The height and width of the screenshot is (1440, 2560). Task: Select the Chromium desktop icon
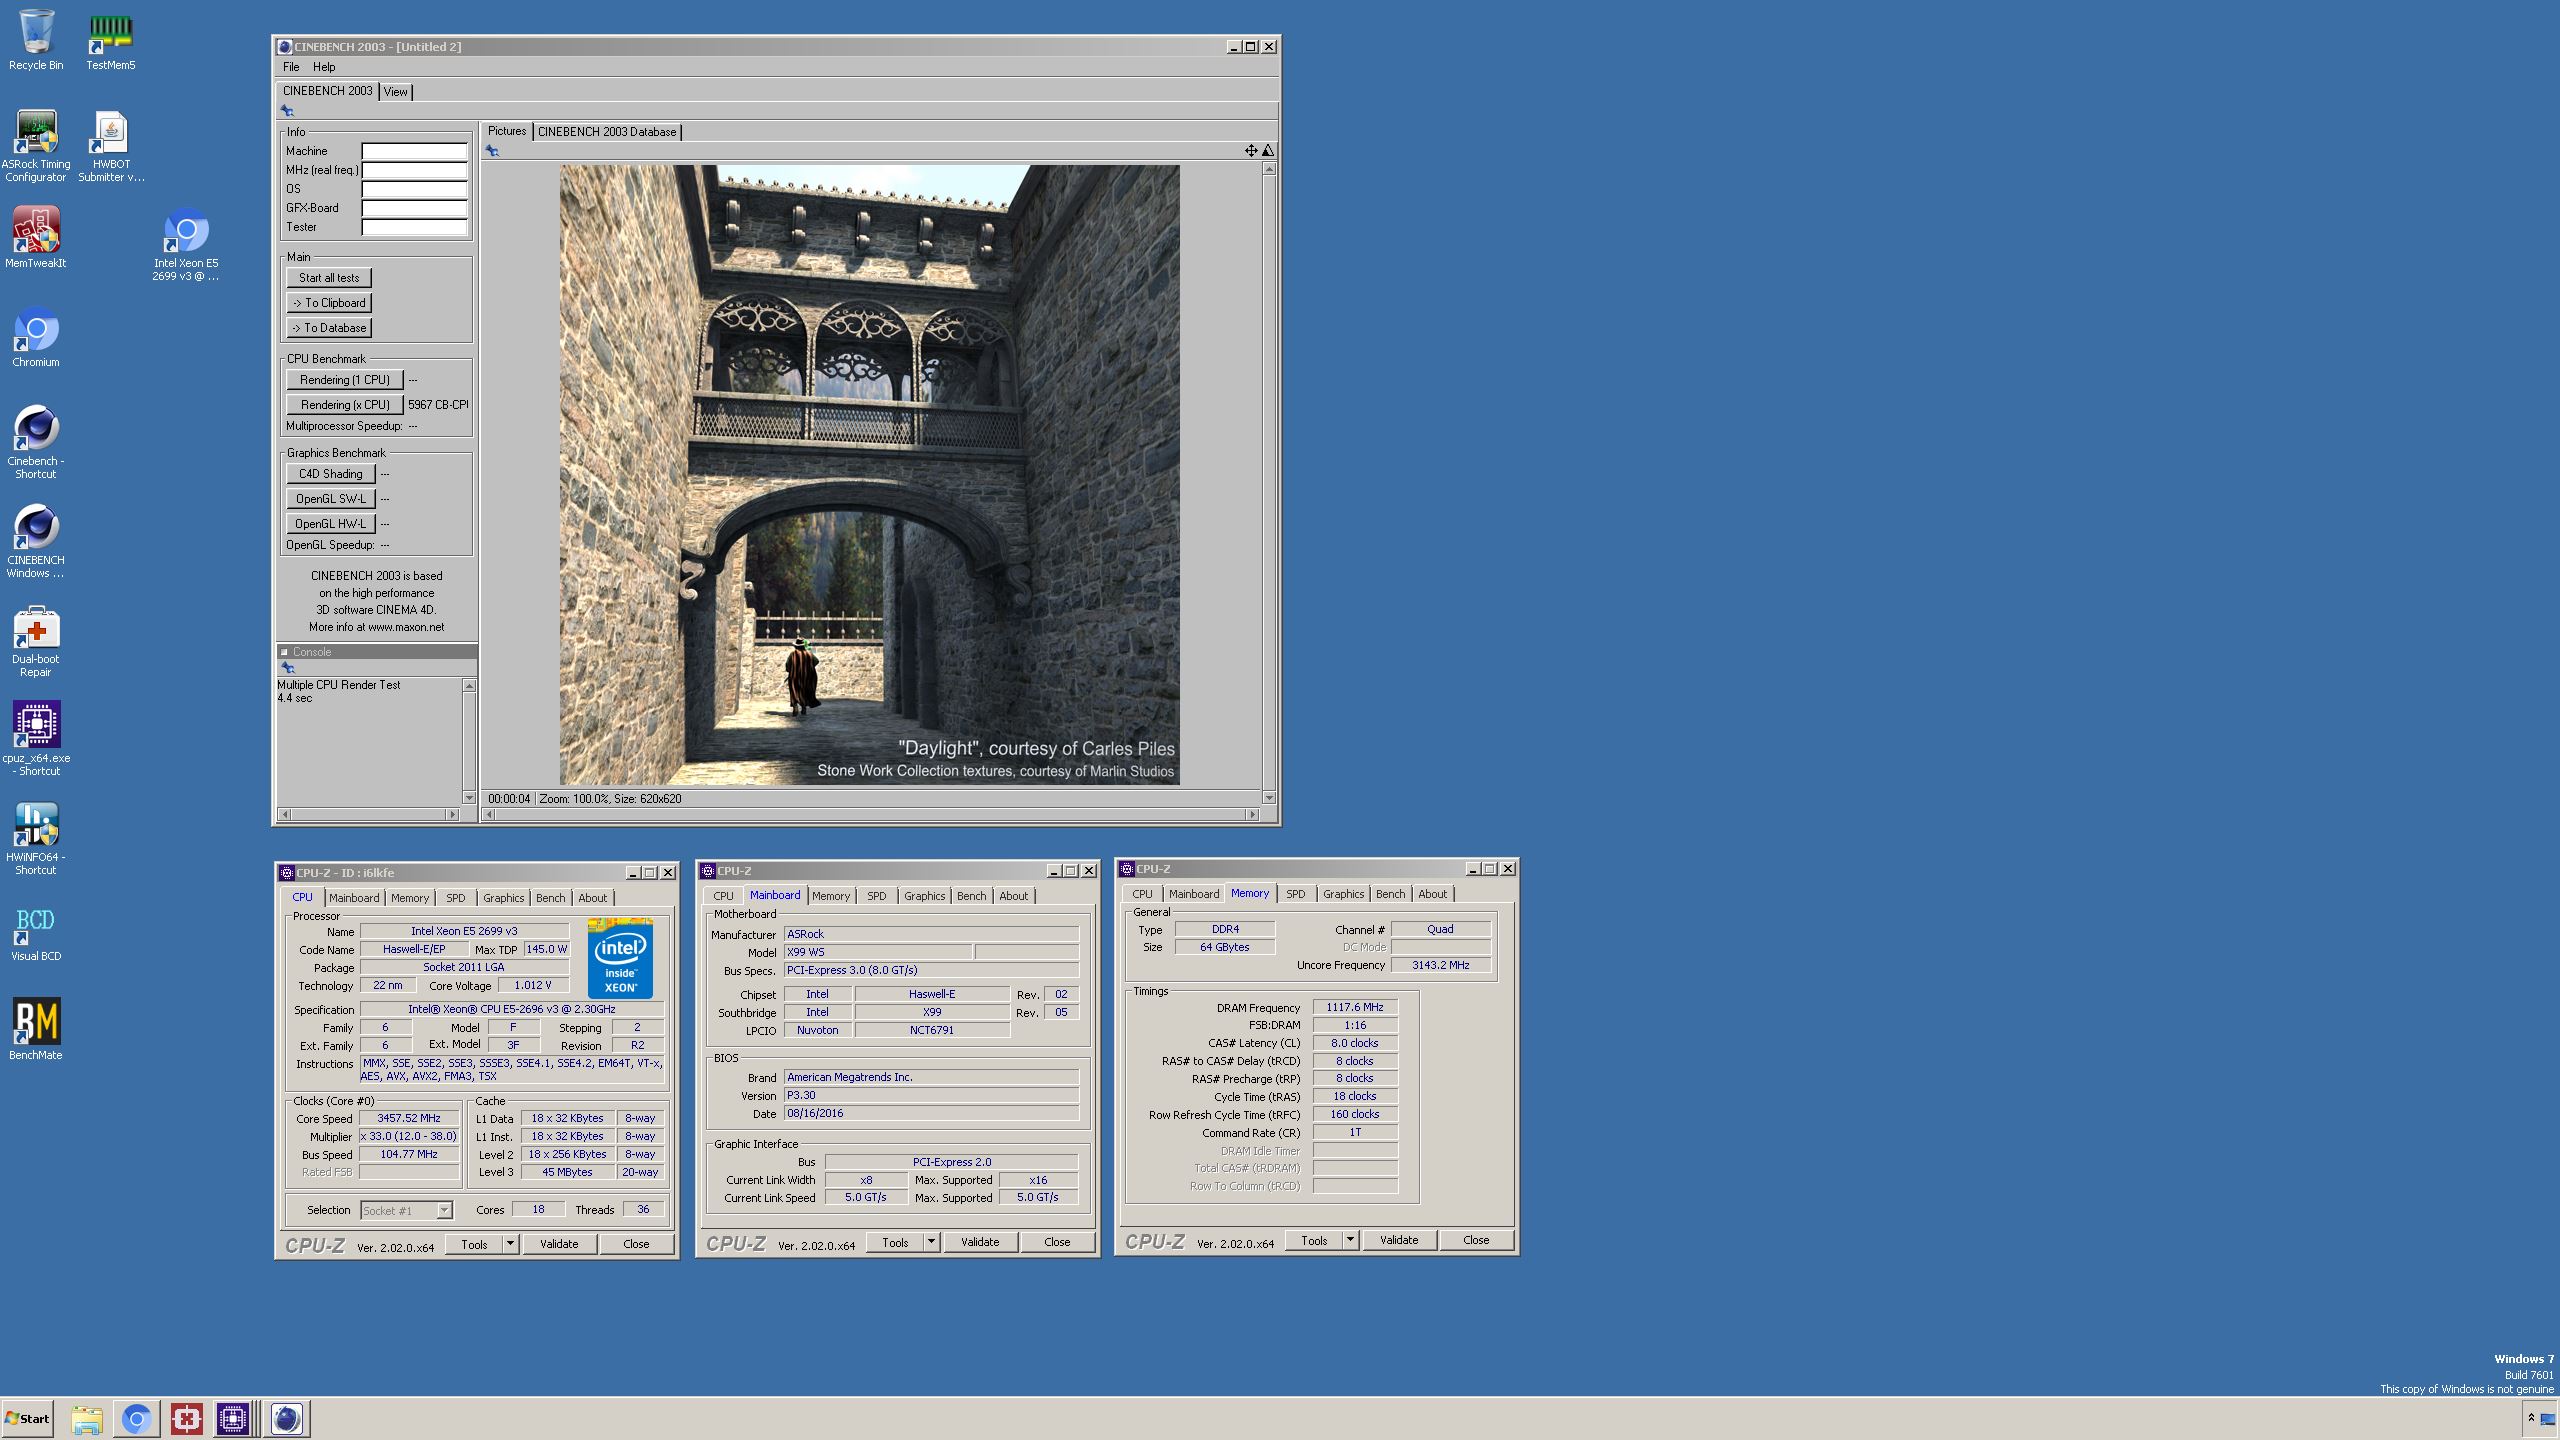point(36,337)
